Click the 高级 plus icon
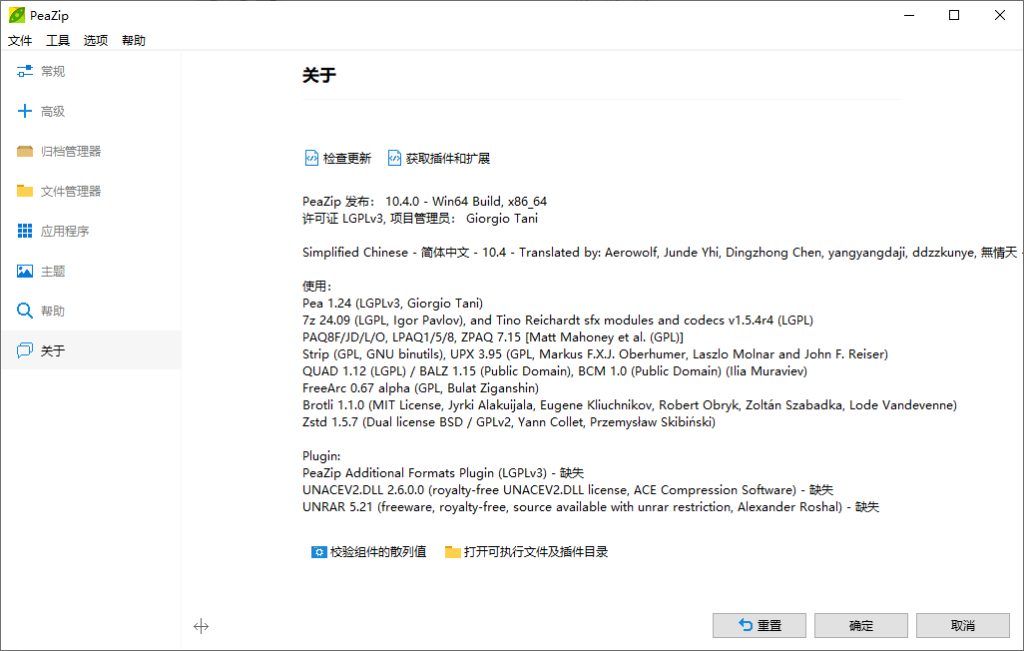This screenshot has width=1024, height=651. tap(25, 111)
